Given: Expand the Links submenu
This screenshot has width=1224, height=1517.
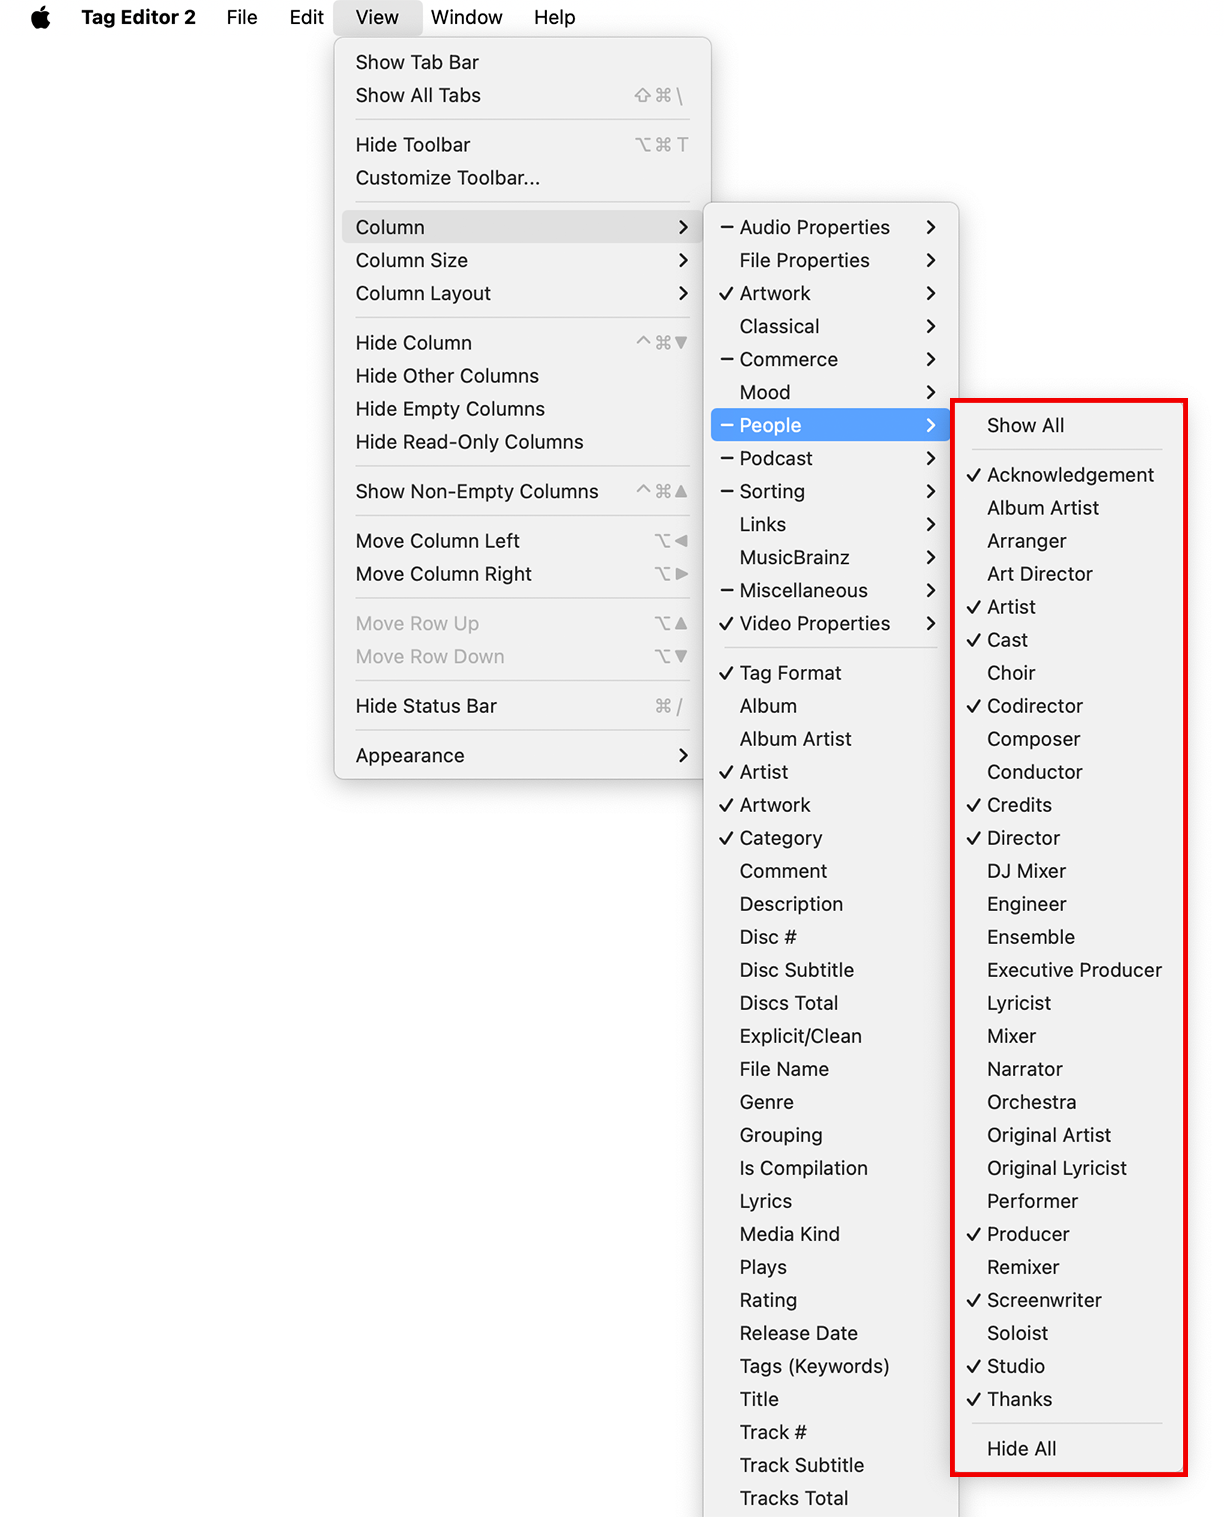Looking at the screenshot, I should (x=830, y=524).
